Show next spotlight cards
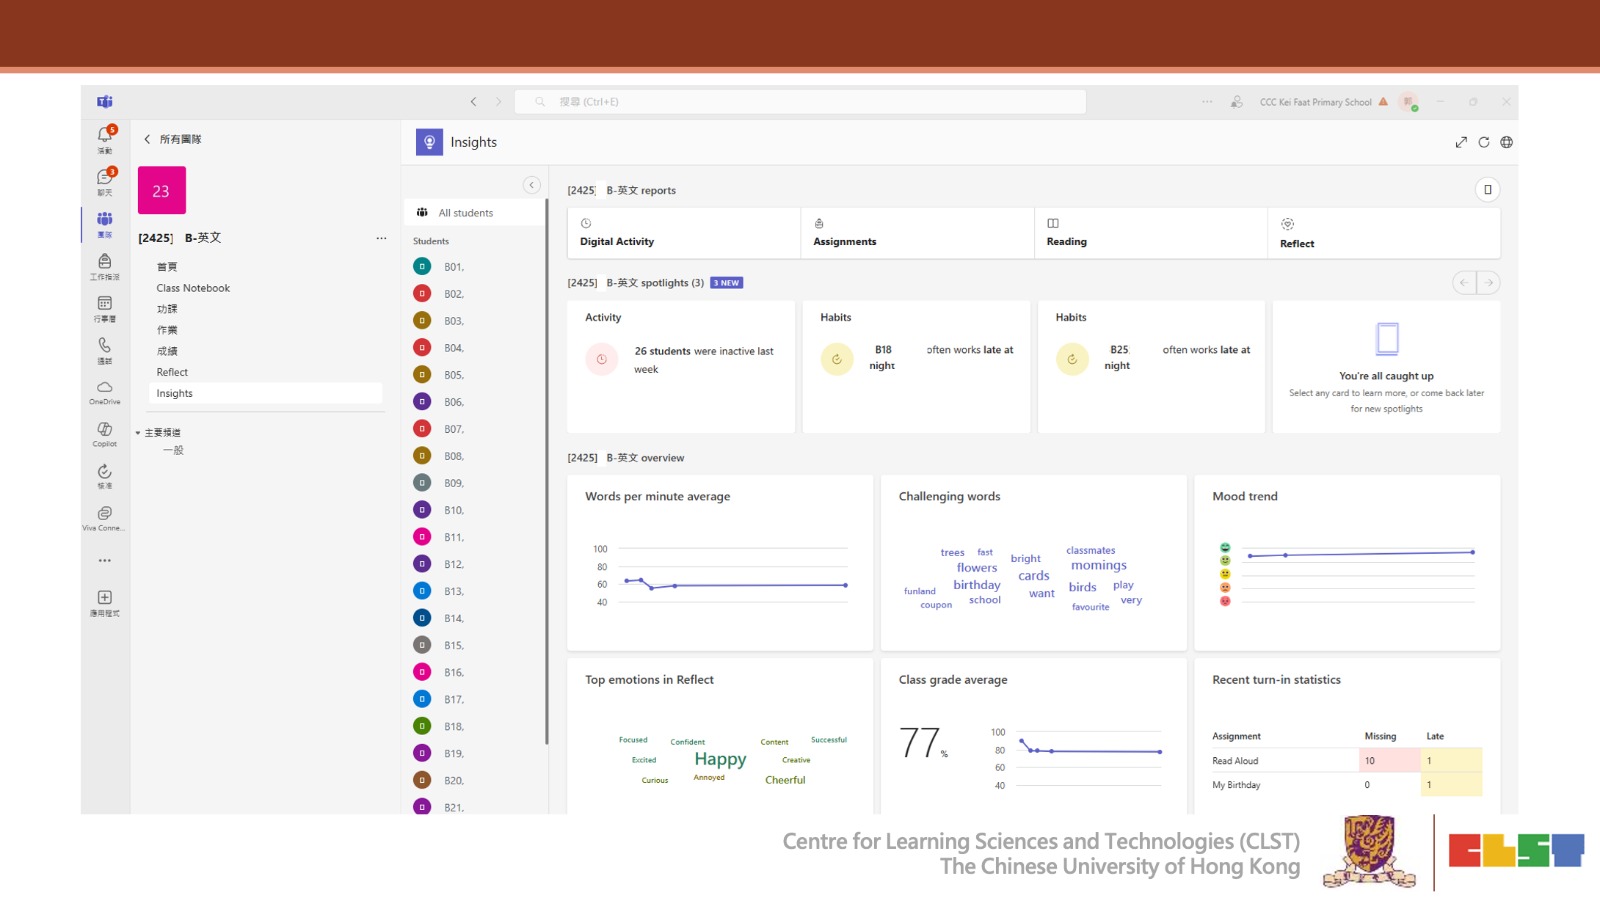 [1489, 283]
